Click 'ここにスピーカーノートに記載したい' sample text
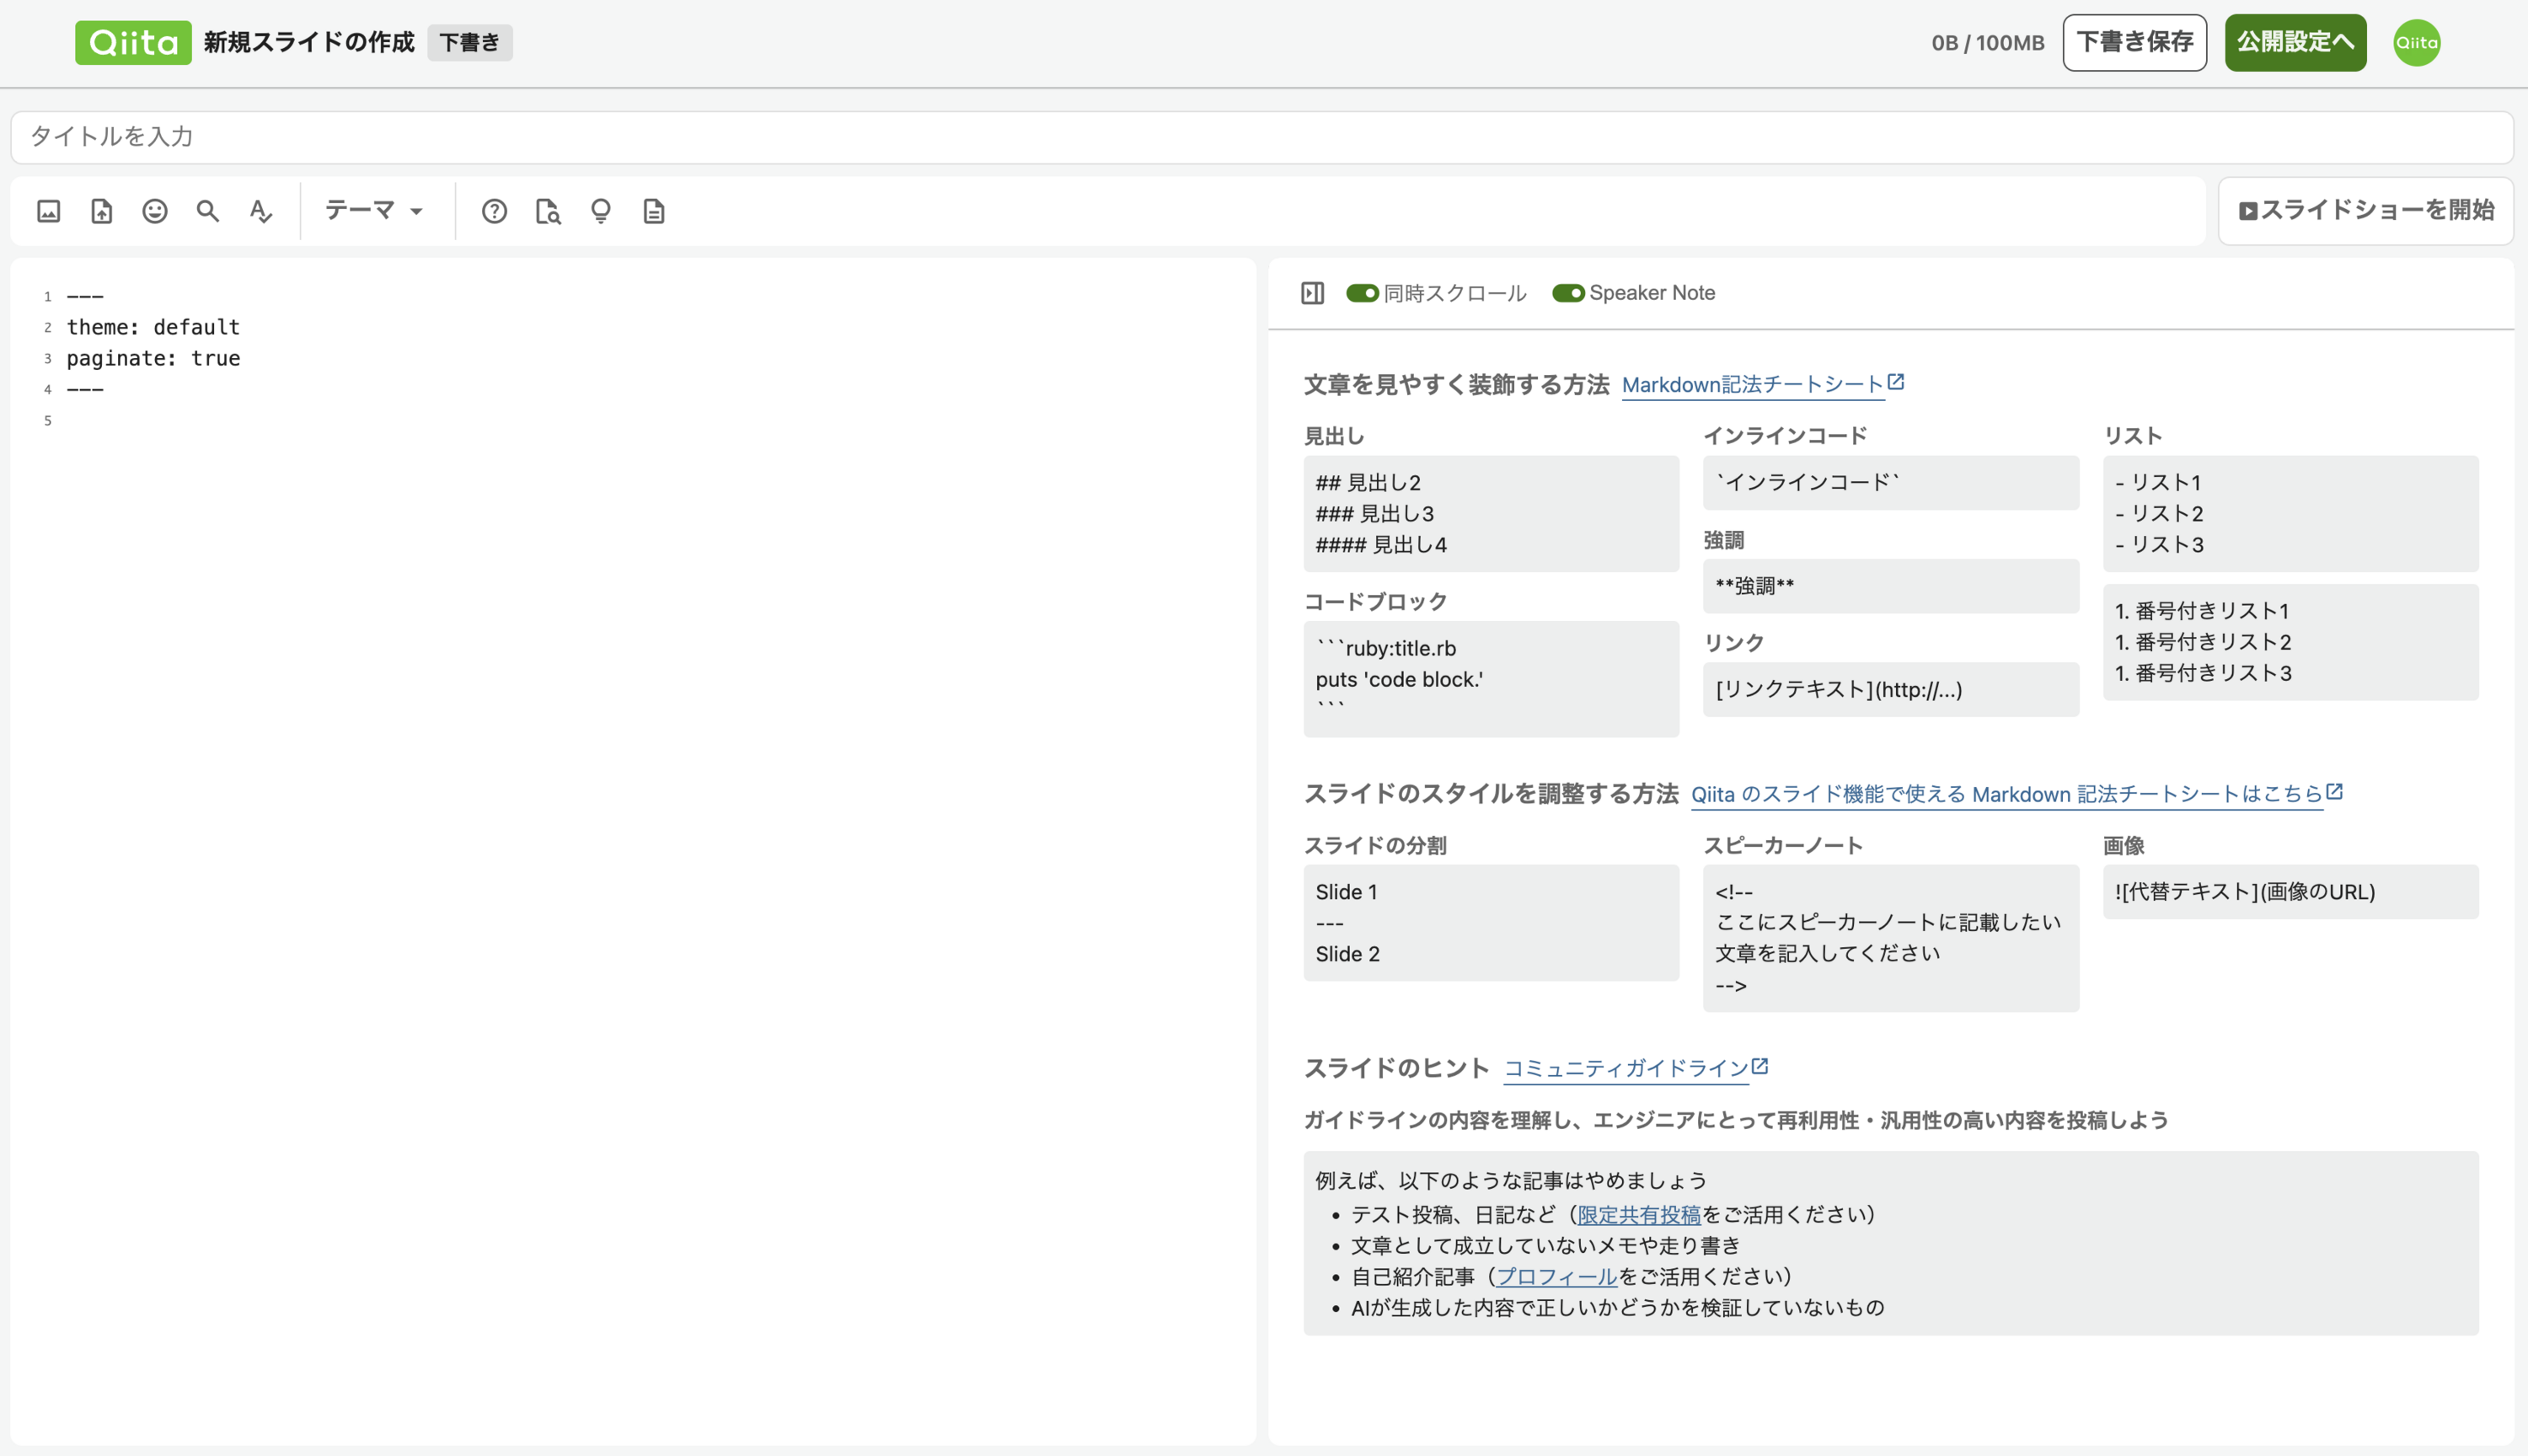The image size is (2528, 1456). click(1888, 923)
